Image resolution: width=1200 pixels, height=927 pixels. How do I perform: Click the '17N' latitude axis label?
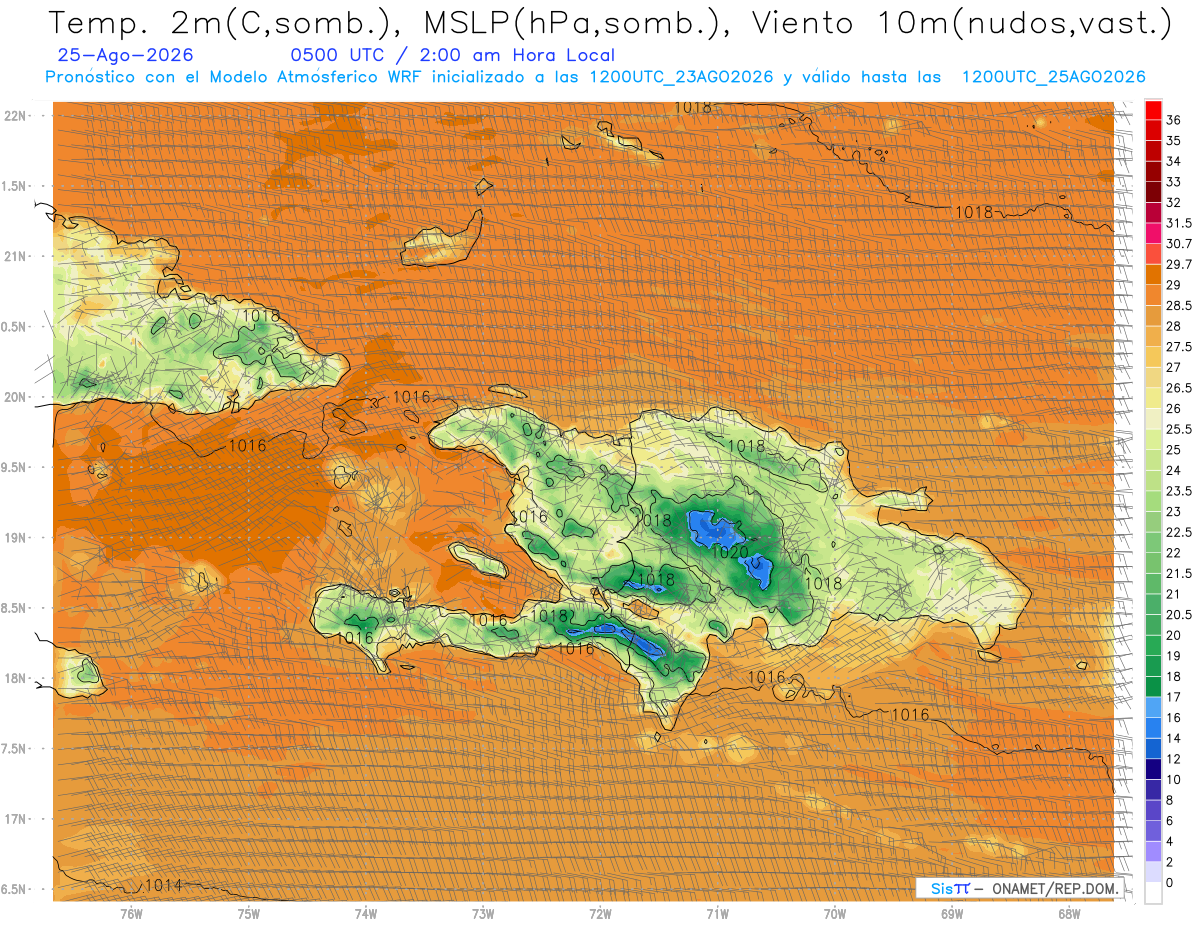tap(16, 819)
